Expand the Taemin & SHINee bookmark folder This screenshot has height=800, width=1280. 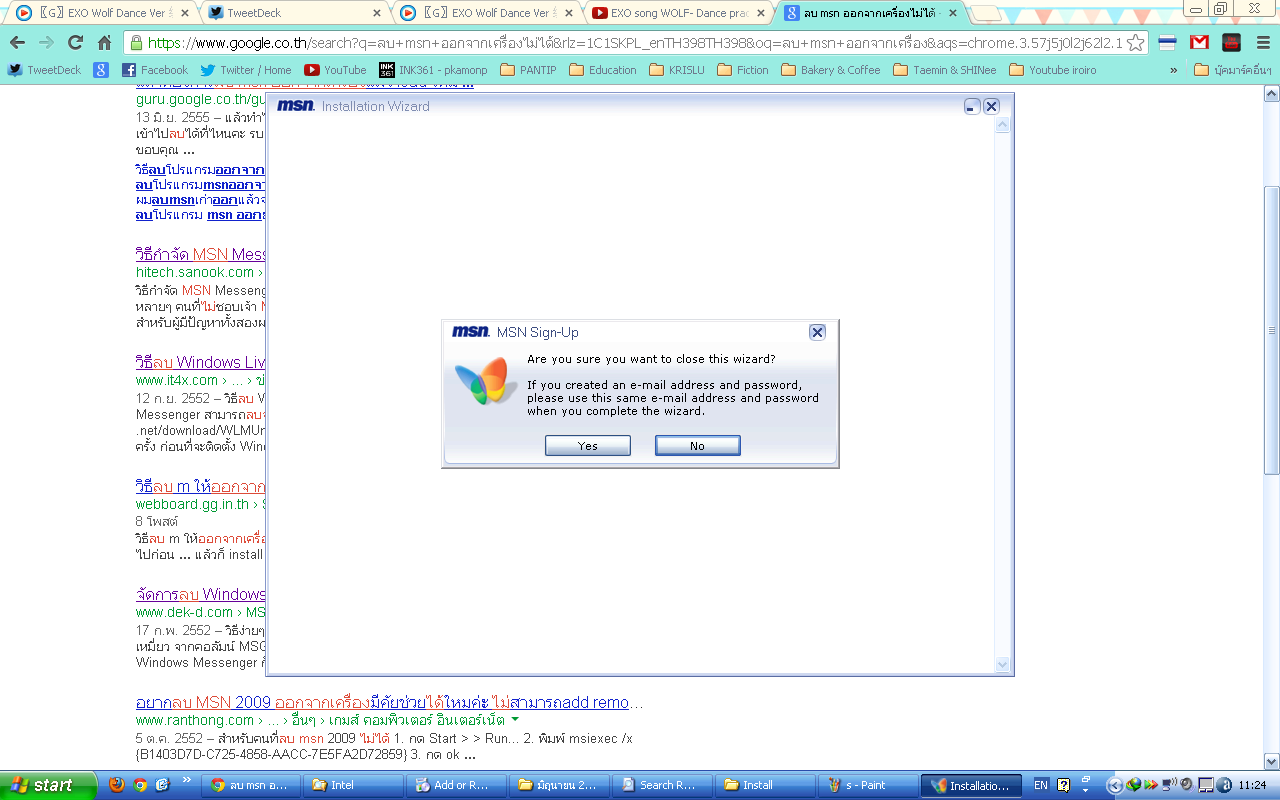pos(945,70)
